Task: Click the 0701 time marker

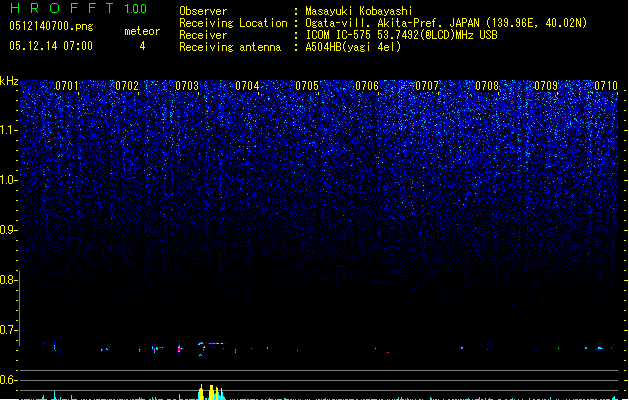Action: tap(67, 86)
